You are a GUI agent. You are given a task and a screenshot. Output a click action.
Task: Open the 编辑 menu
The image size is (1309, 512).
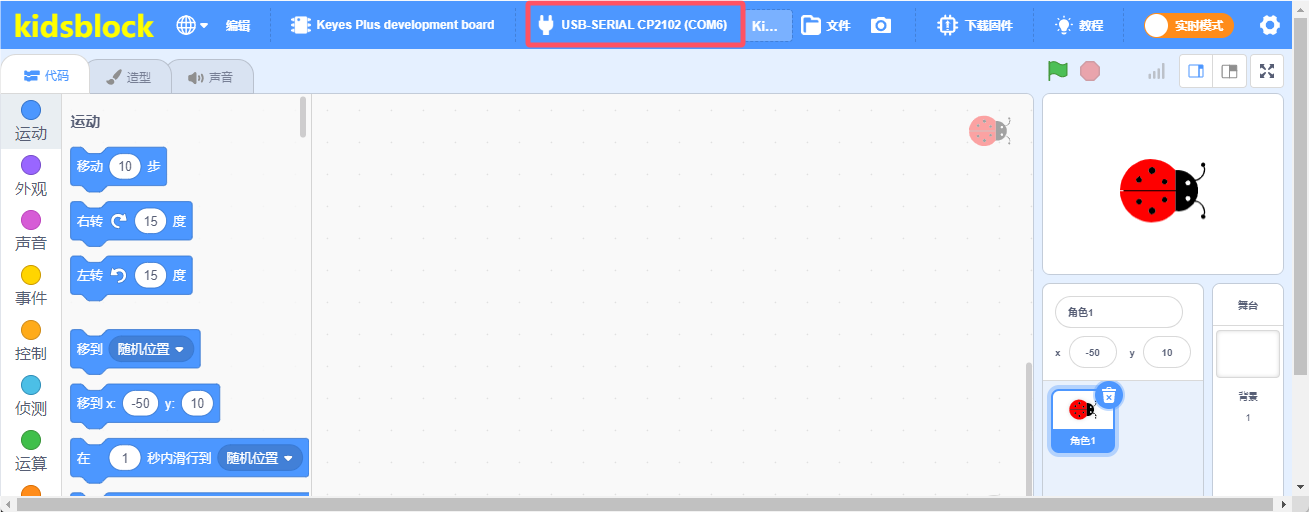[238, 25]
